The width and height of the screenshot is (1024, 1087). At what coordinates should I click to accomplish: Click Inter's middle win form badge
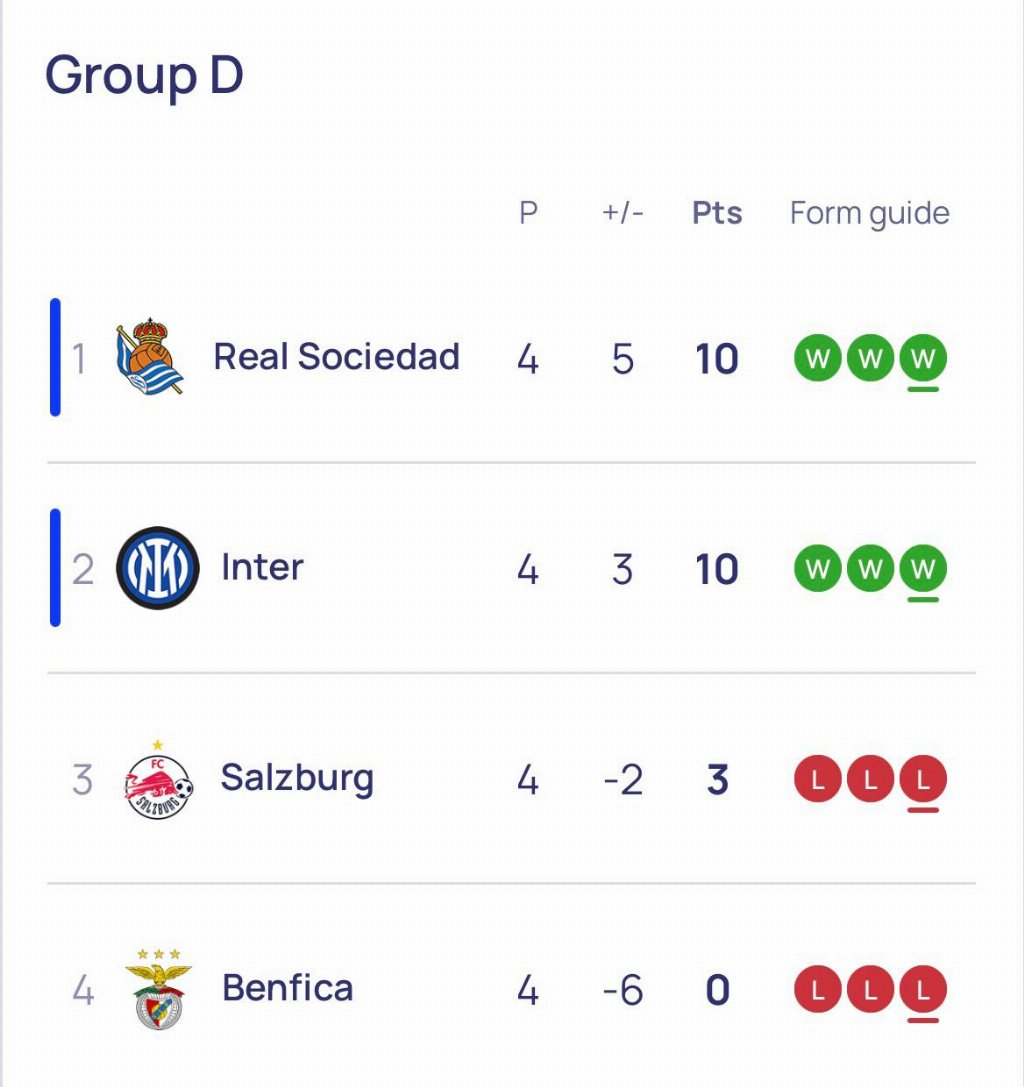(870, 570)
